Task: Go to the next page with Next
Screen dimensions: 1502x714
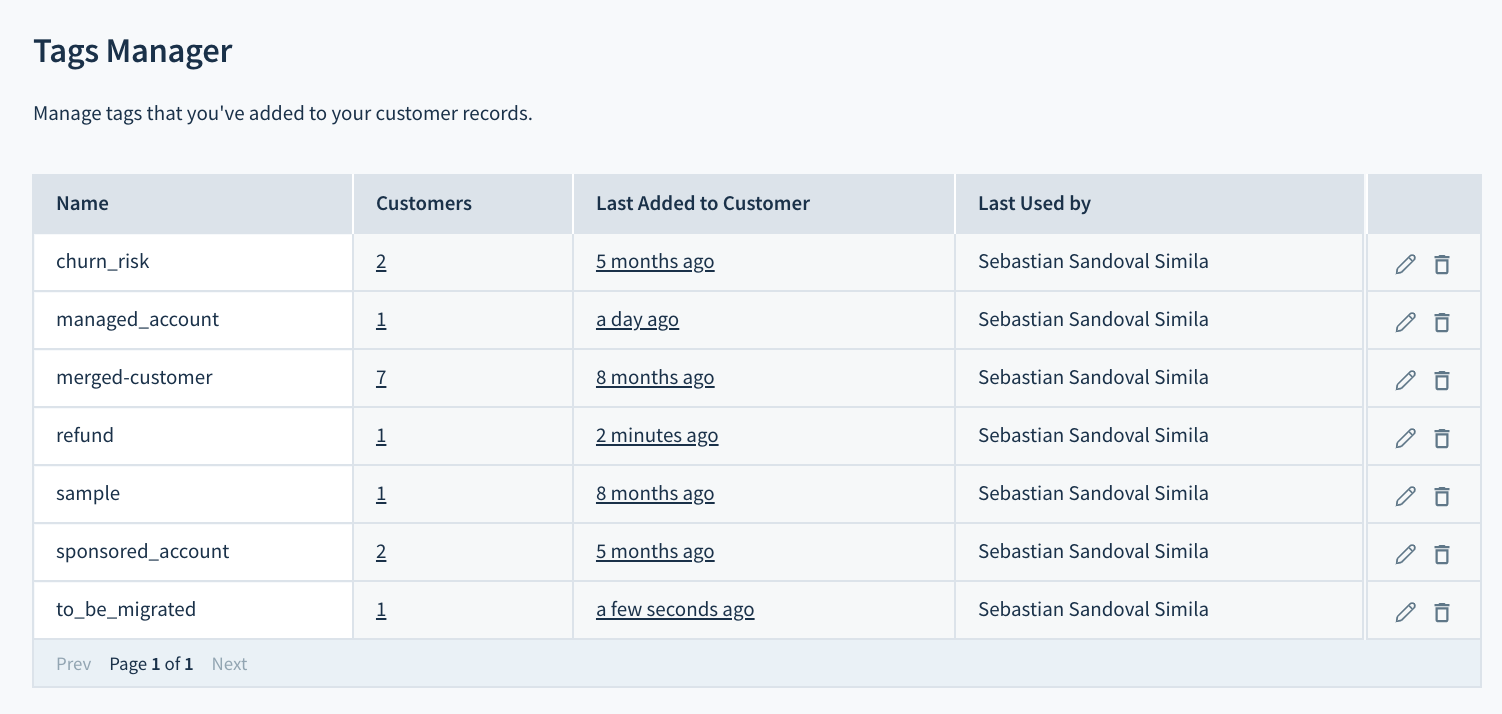Action: [229, 664]
